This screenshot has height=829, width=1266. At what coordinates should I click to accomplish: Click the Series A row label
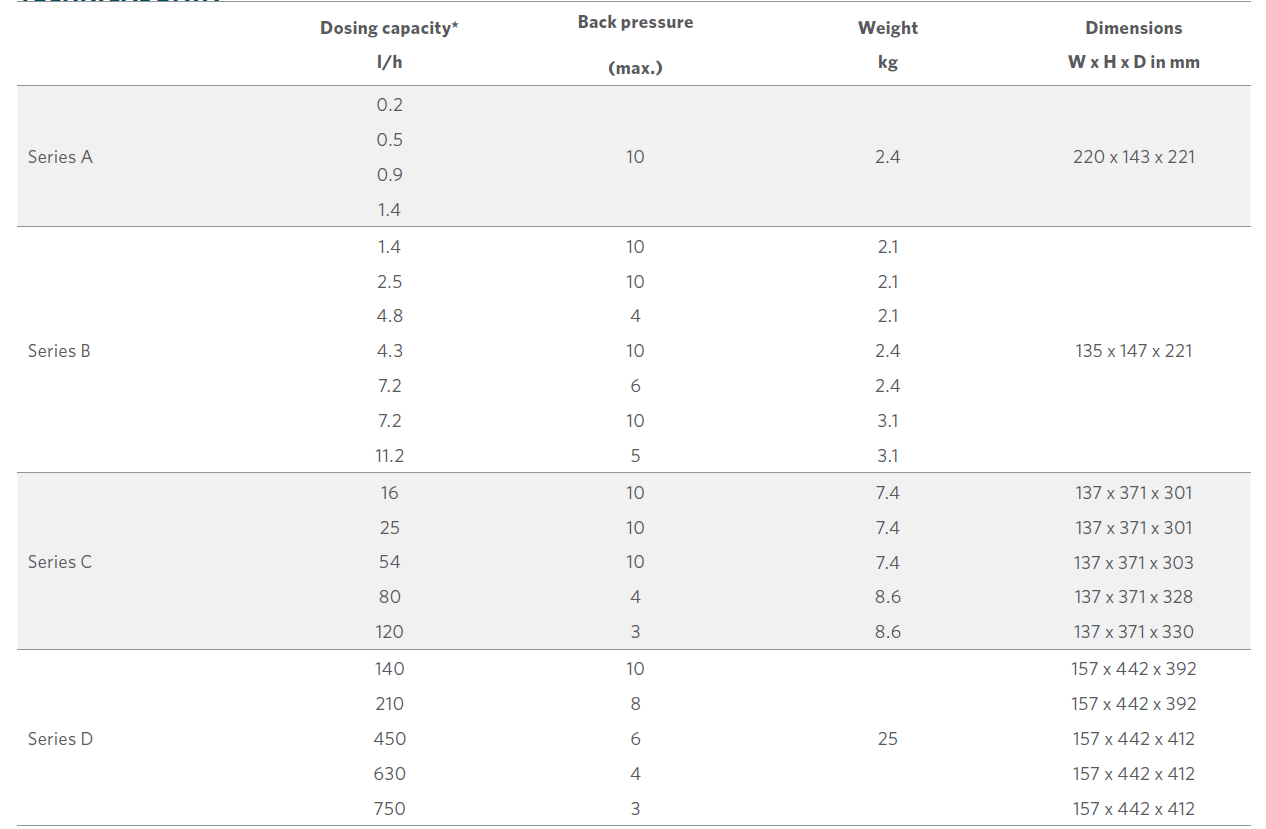(60, 157)
